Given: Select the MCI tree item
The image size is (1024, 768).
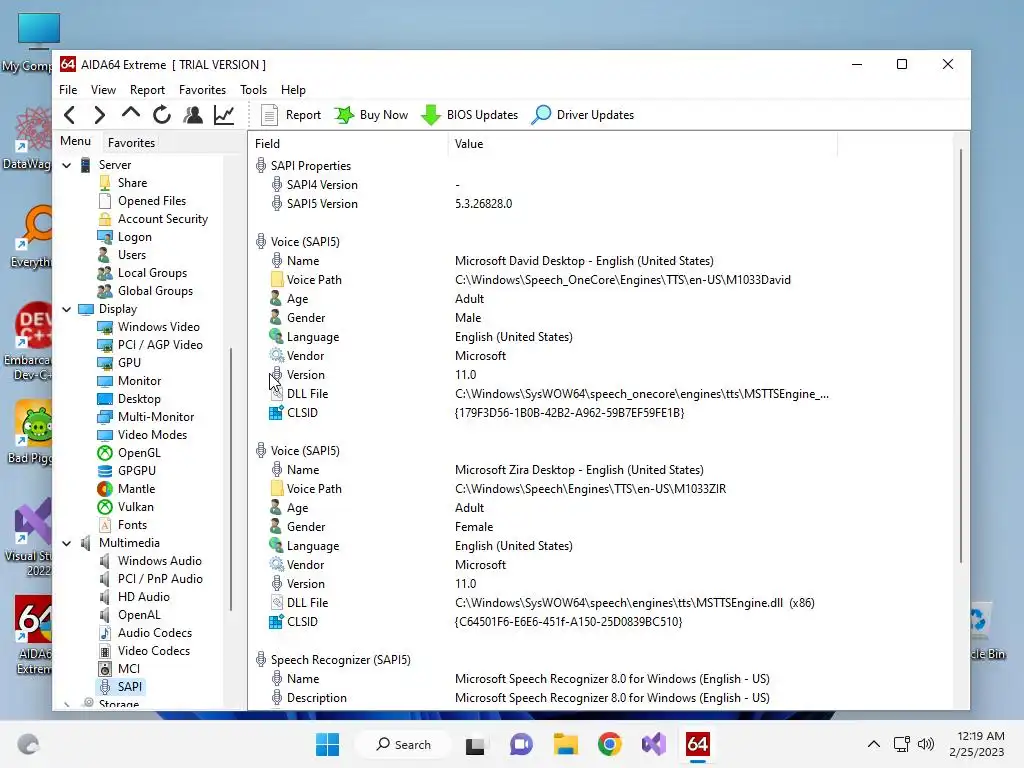Looking at the screenshot, I should 129,669.
